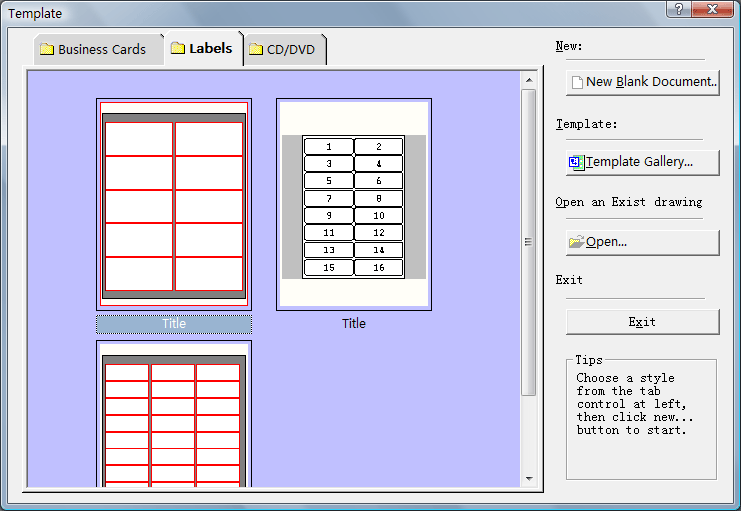741x511 pixels.
Task: Select the two-column red label template thumbnail
Action: 174,204
